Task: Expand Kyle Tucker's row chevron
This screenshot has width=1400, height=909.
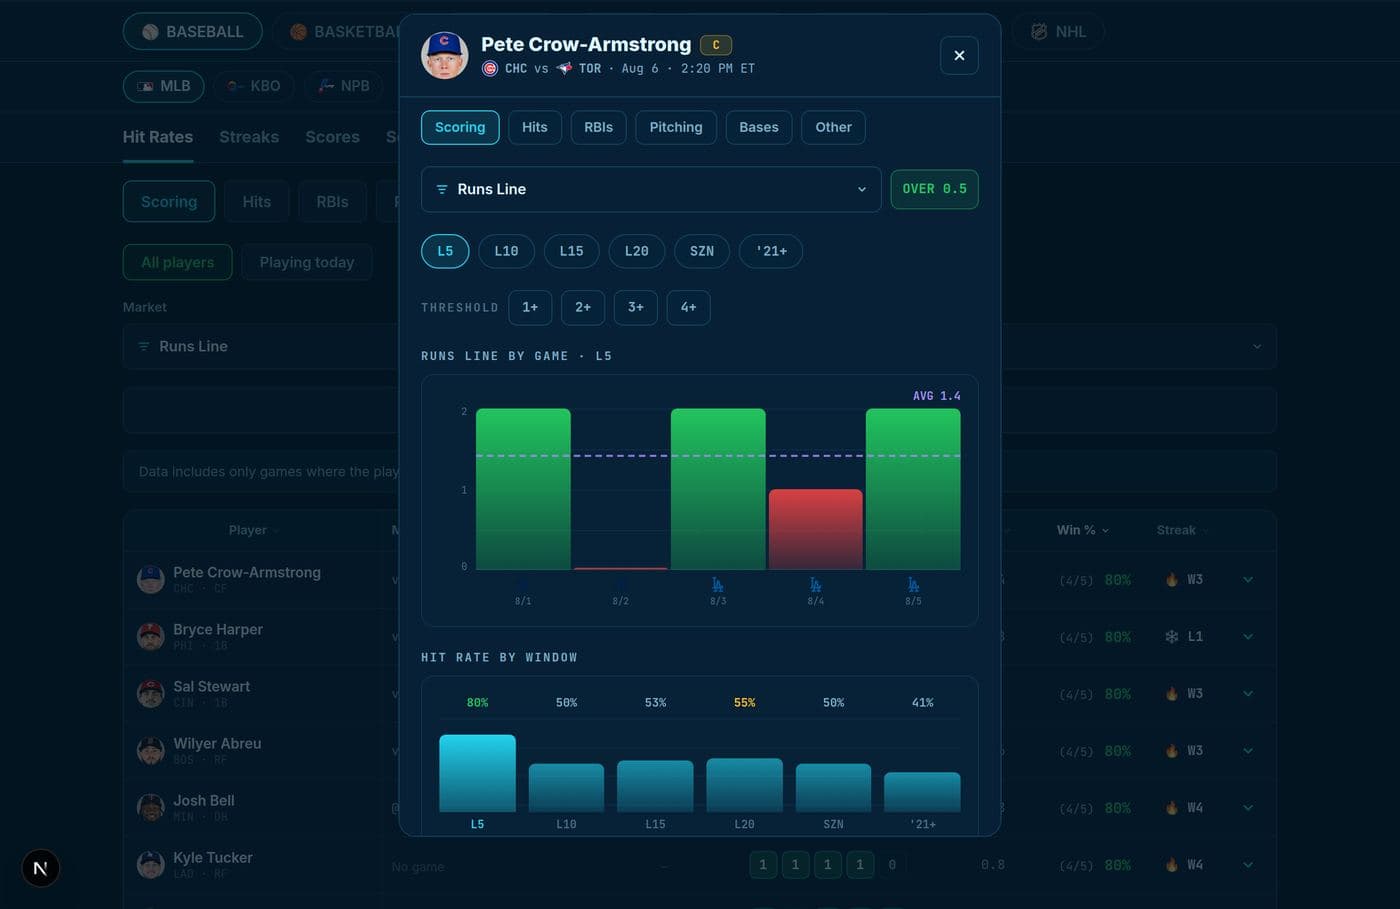Action: tap(1248, 865)
